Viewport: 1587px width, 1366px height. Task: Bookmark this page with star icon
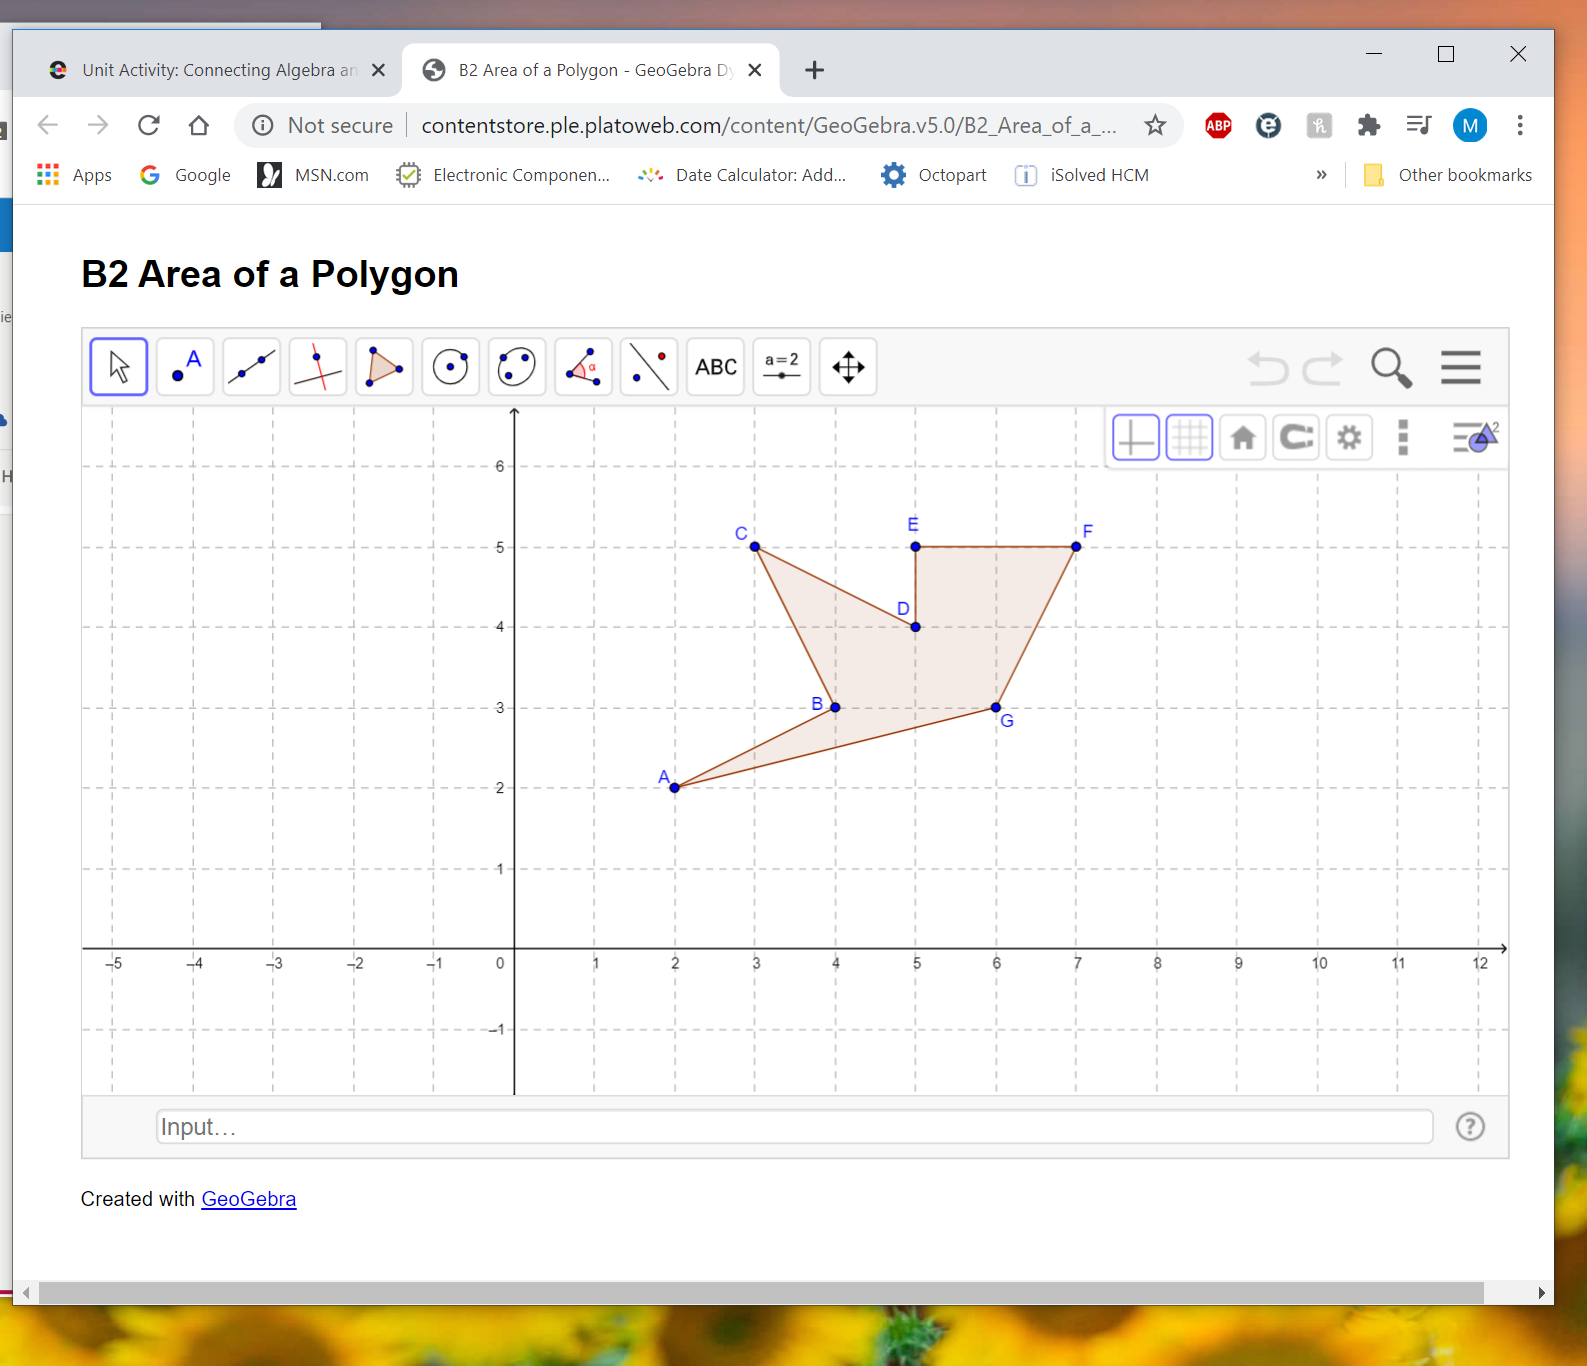click(1155, 125)
